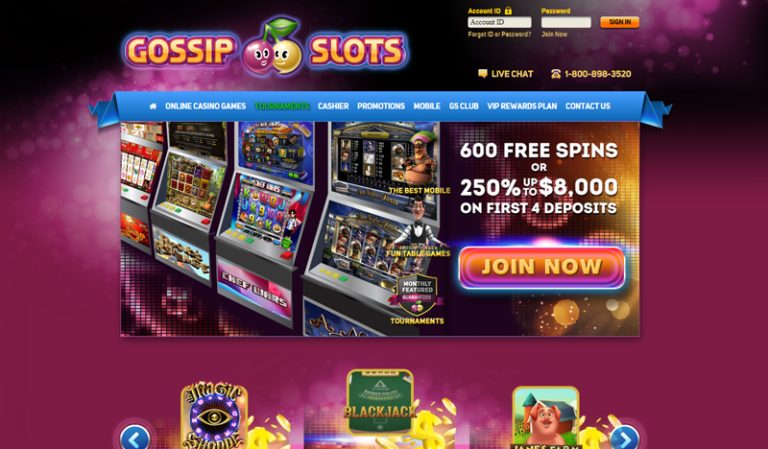Open the Cashier menu item
768x449 pixels.
[x=333, y=106]
